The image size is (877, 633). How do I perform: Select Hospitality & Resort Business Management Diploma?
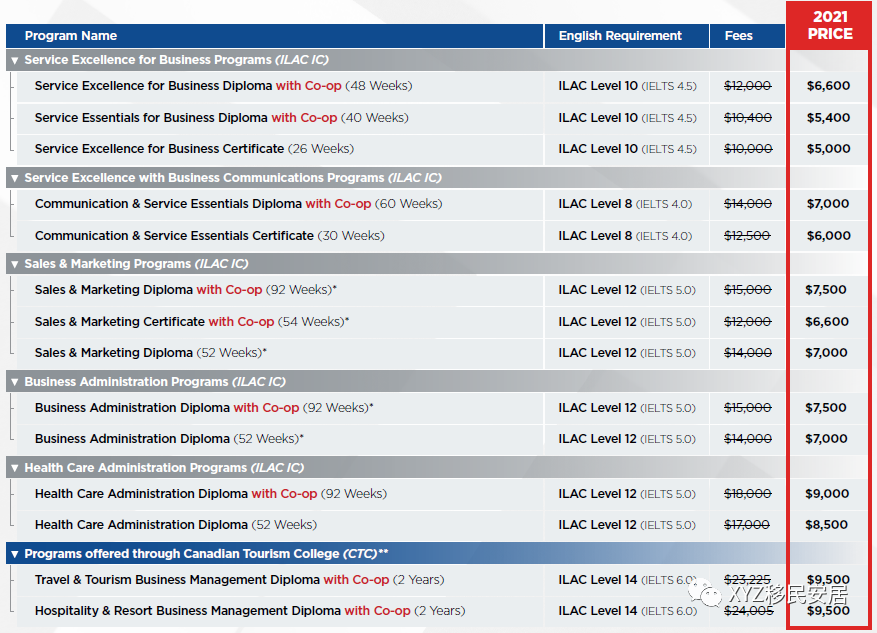click(250, 611)
